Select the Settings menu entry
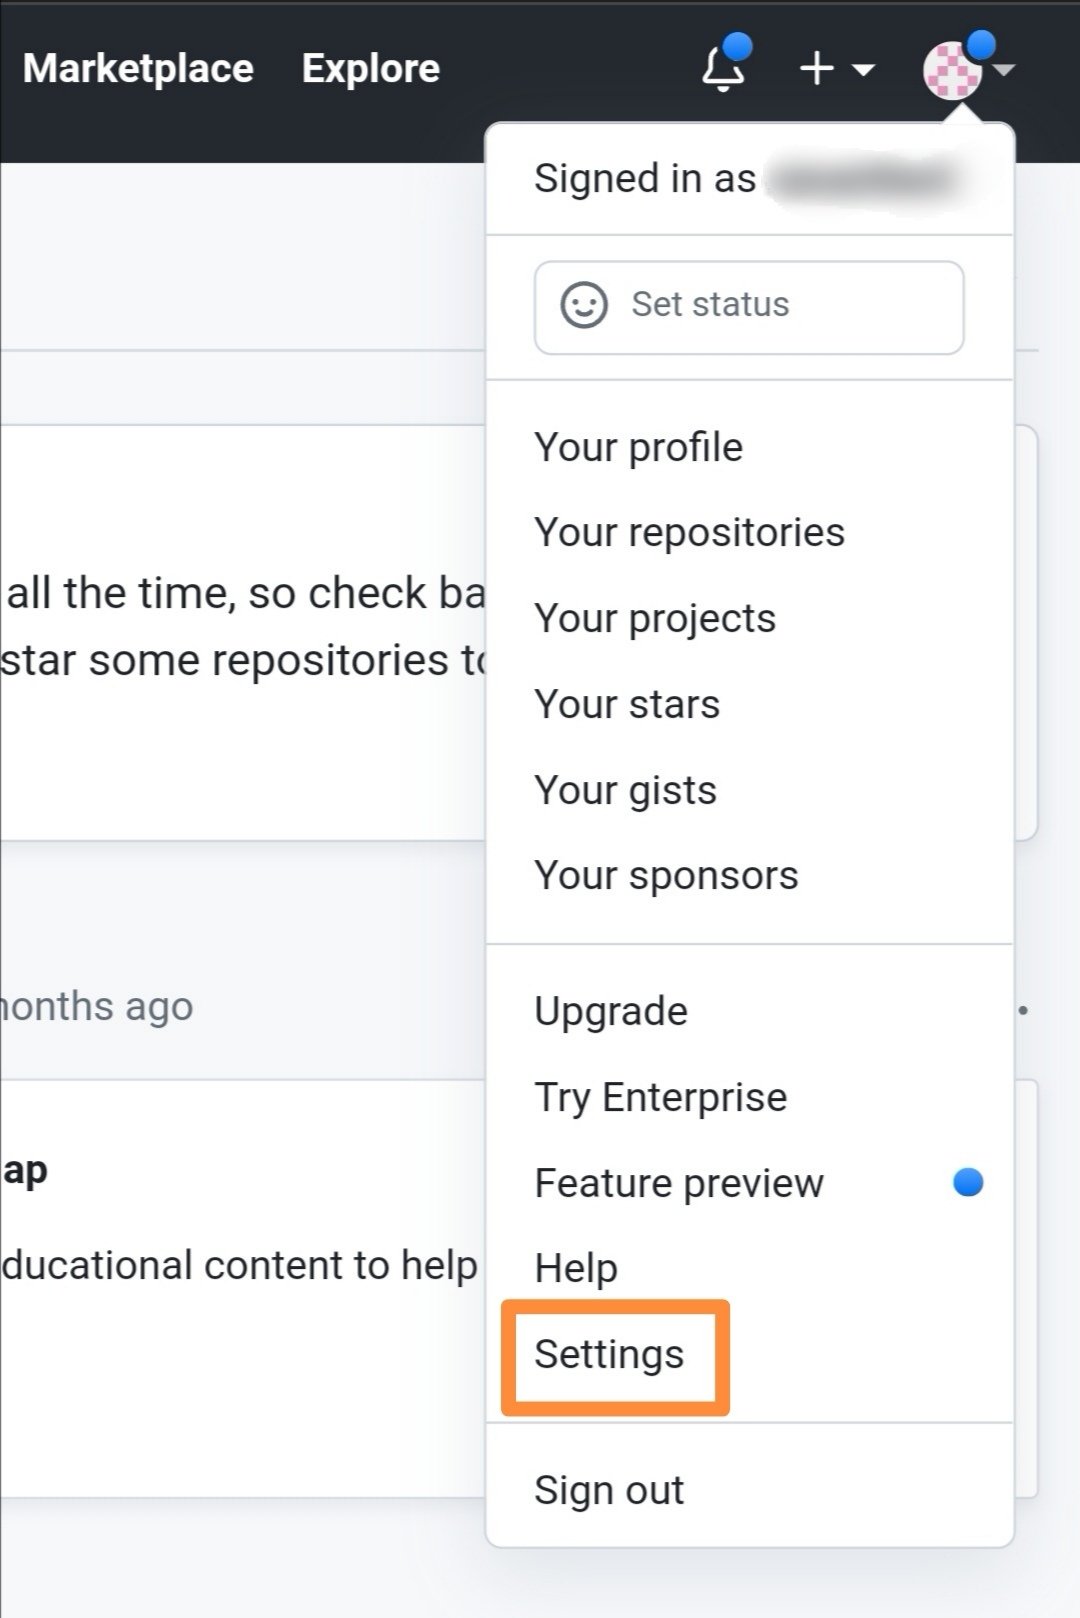This screenshot has width=1080, height=1618. 611,1356
